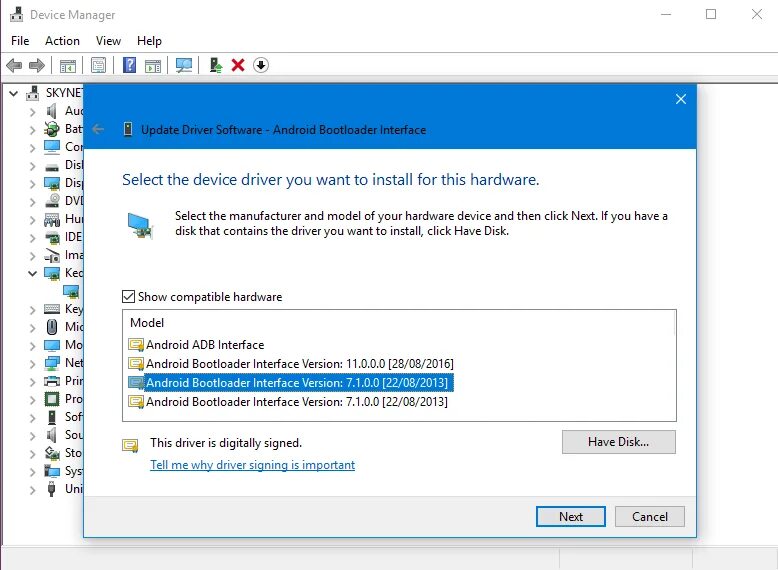Expand the Batteries category chevron
The image size is (778, 570).
tap(33, 130)
